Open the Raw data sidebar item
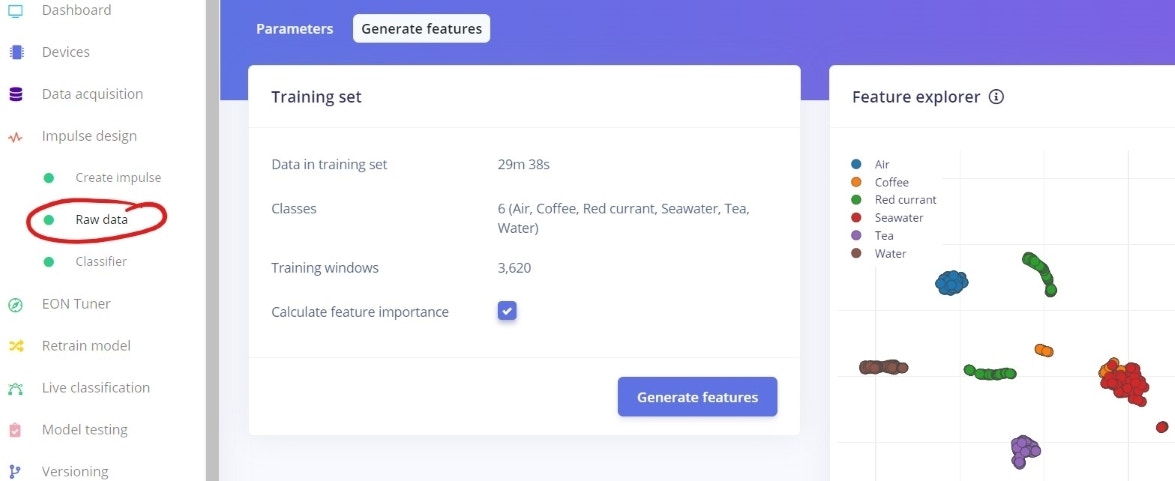 pos(101,220)
